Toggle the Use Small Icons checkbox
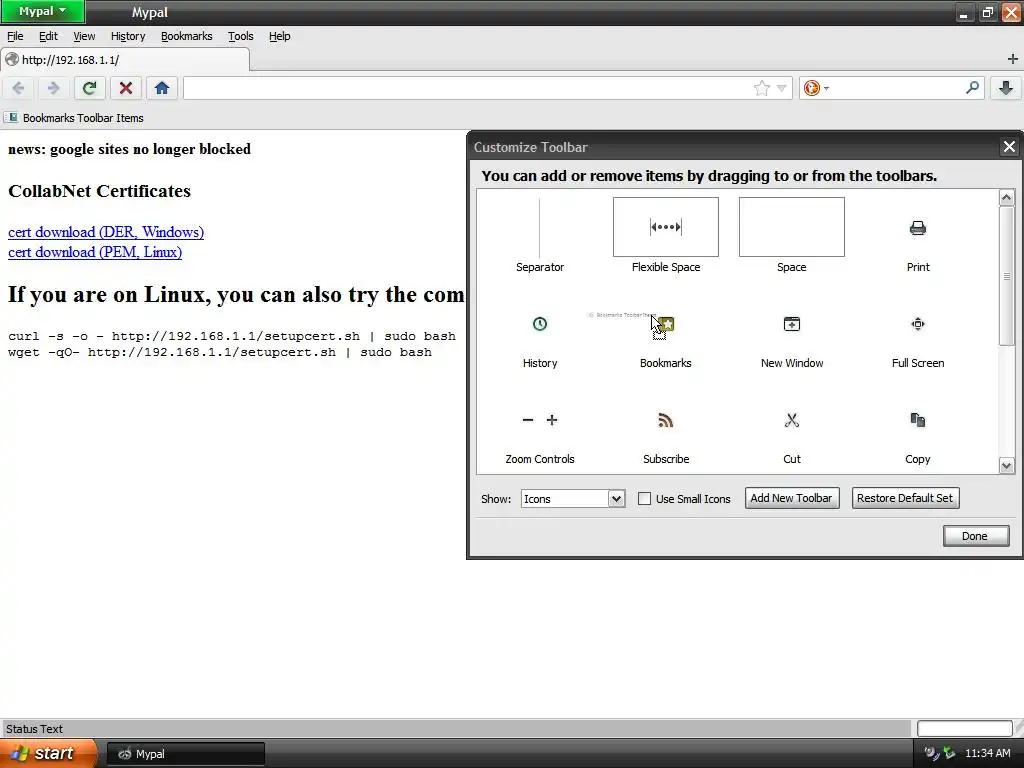Image resolution: width=1024 pixels, height=768 pixels. [645, 499]
